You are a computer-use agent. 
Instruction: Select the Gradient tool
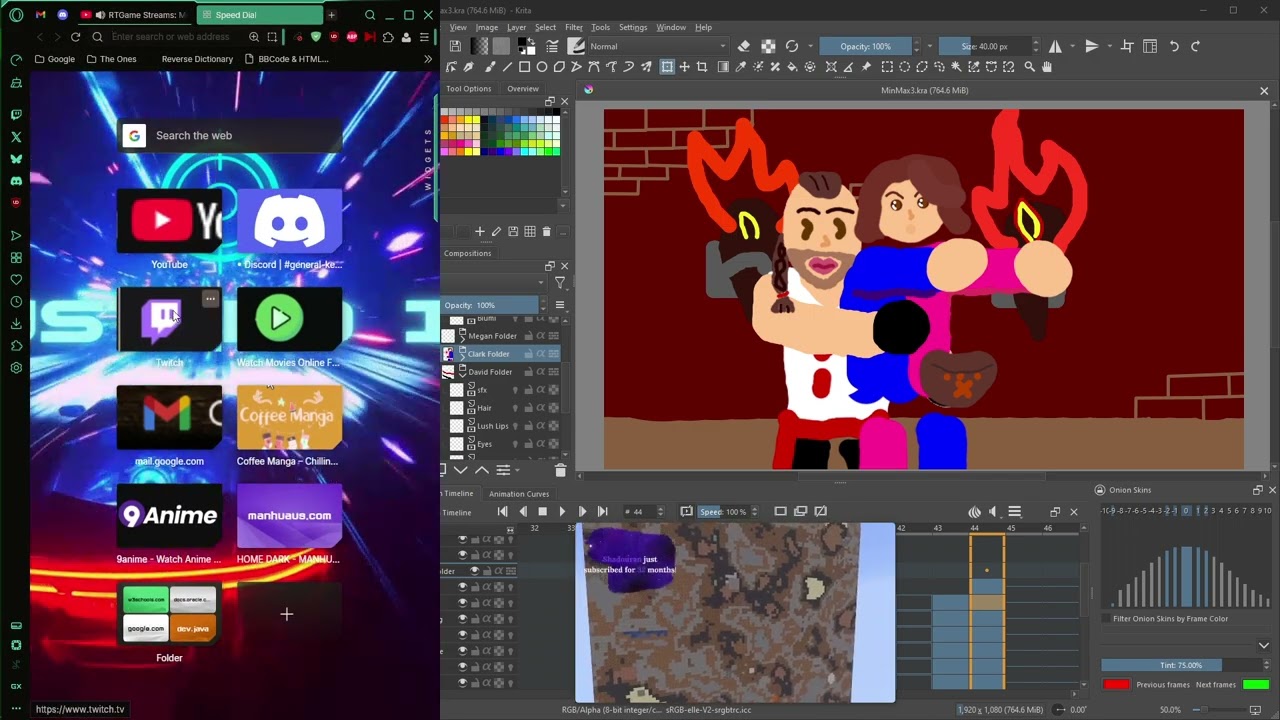coord(722,67)
